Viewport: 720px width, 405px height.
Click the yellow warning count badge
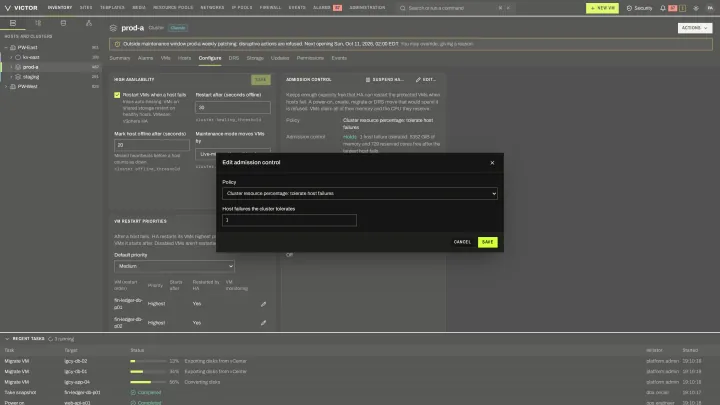tap(682, 8)
